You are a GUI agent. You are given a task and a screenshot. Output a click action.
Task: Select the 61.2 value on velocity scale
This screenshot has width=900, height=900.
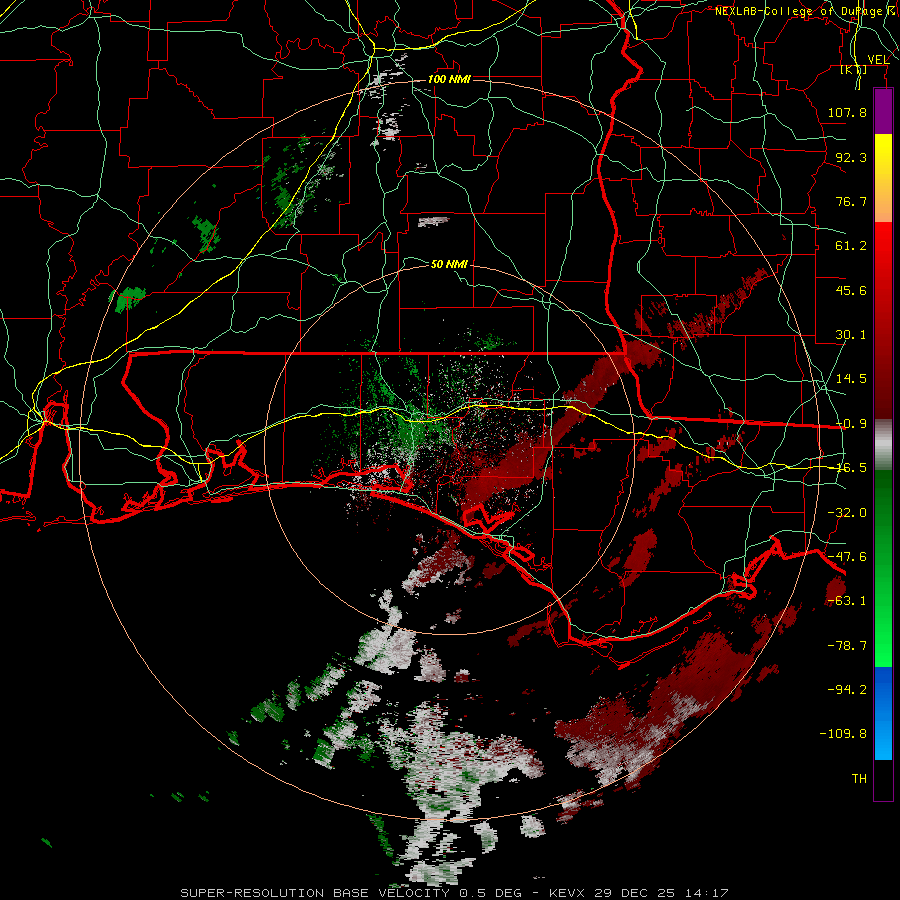(851, 246)
